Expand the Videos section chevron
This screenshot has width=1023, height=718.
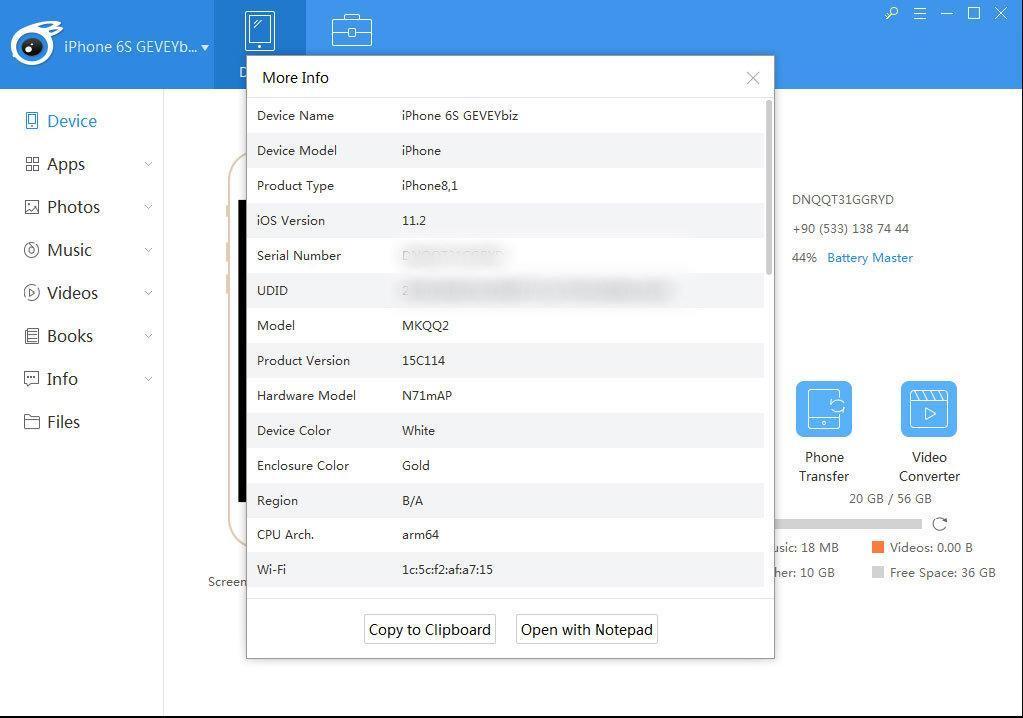click(148, 293)
